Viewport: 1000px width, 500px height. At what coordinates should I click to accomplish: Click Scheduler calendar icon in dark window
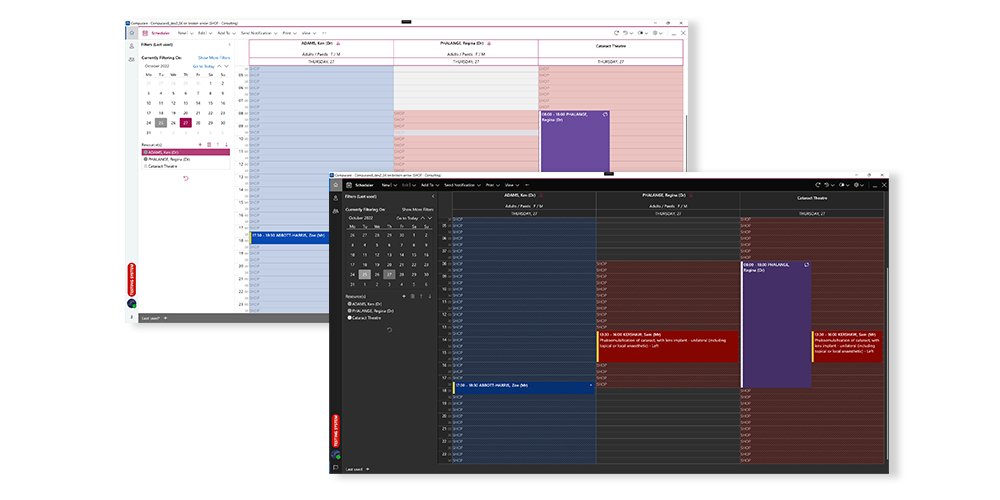point(349,185)
